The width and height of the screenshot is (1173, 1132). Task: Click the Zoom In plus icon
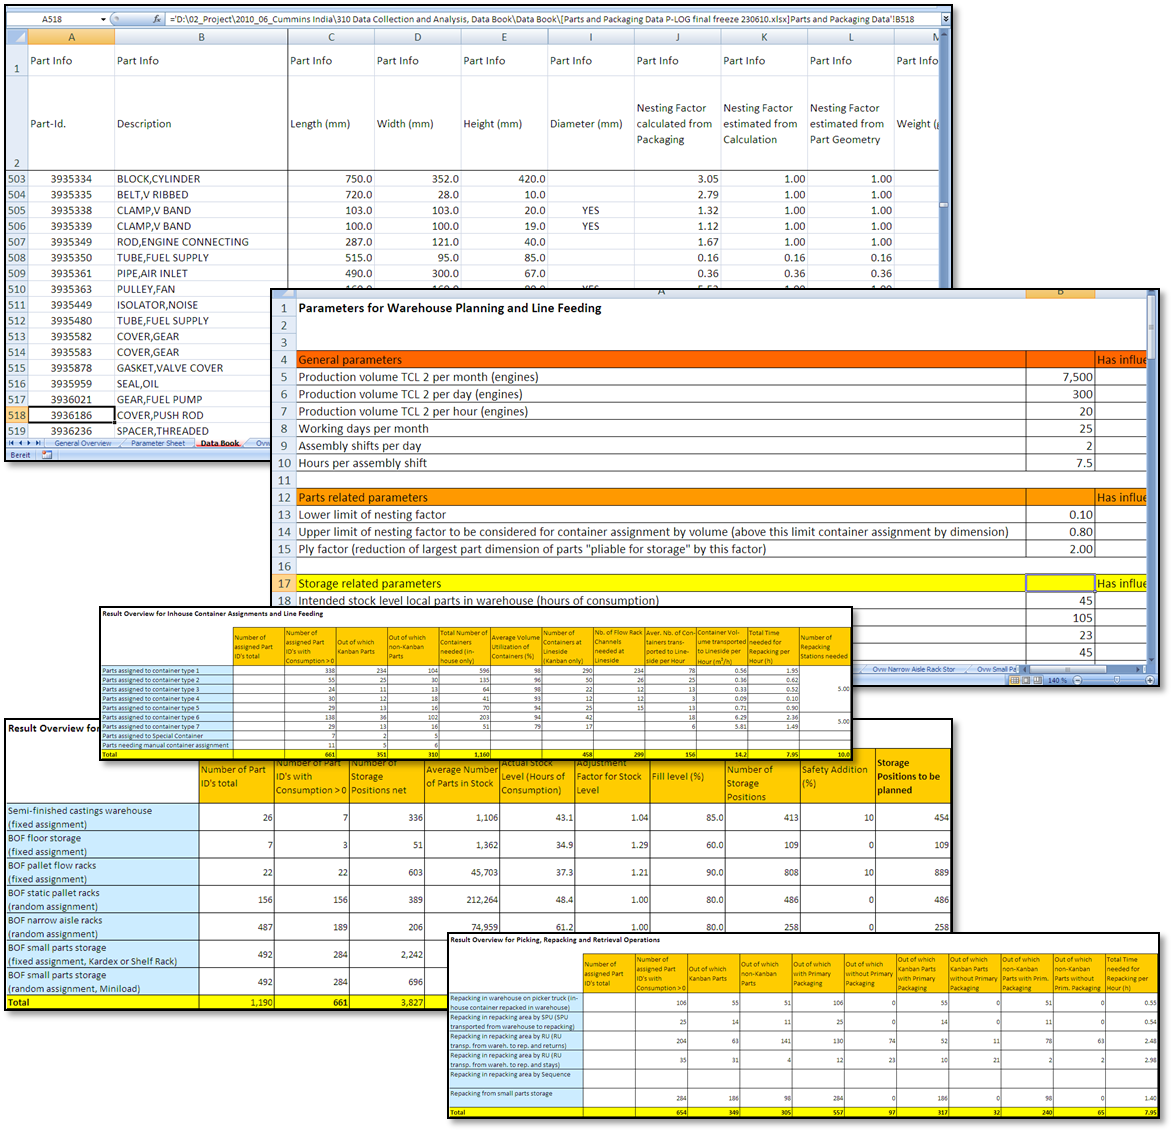click(x=1150, y=679)
